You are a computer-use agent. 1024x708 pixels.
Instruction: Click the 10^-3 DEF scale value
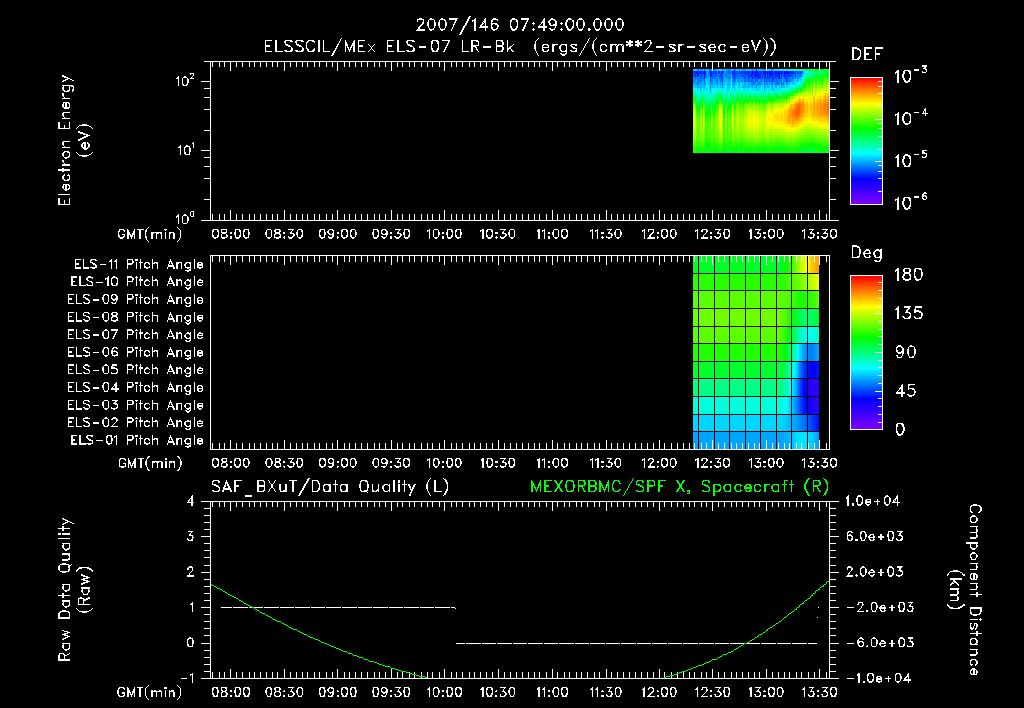pos(910,75)
